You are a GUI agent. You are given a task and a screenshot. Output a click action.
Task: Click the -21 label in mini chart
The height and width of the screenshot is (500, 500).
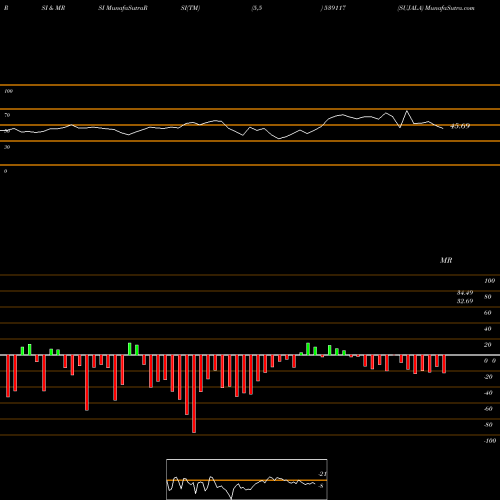click(322, 474)
